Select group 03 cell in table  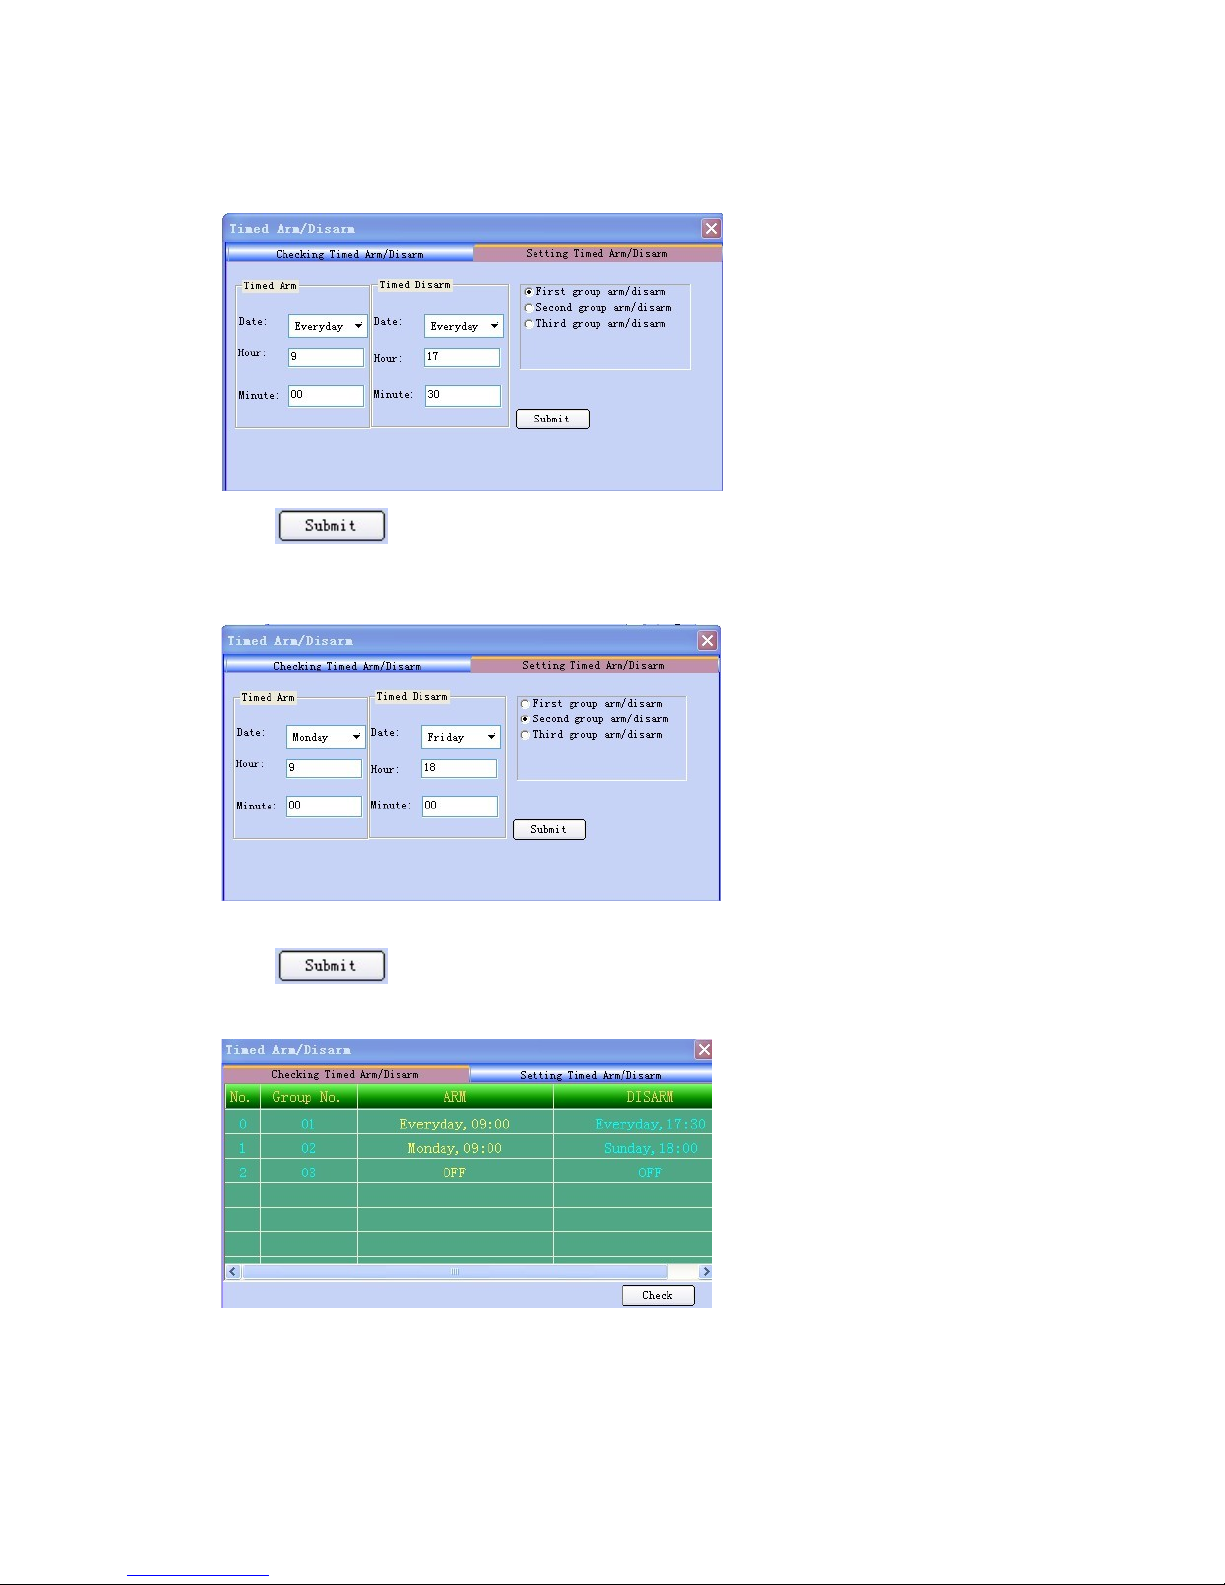click(308, 1172)
